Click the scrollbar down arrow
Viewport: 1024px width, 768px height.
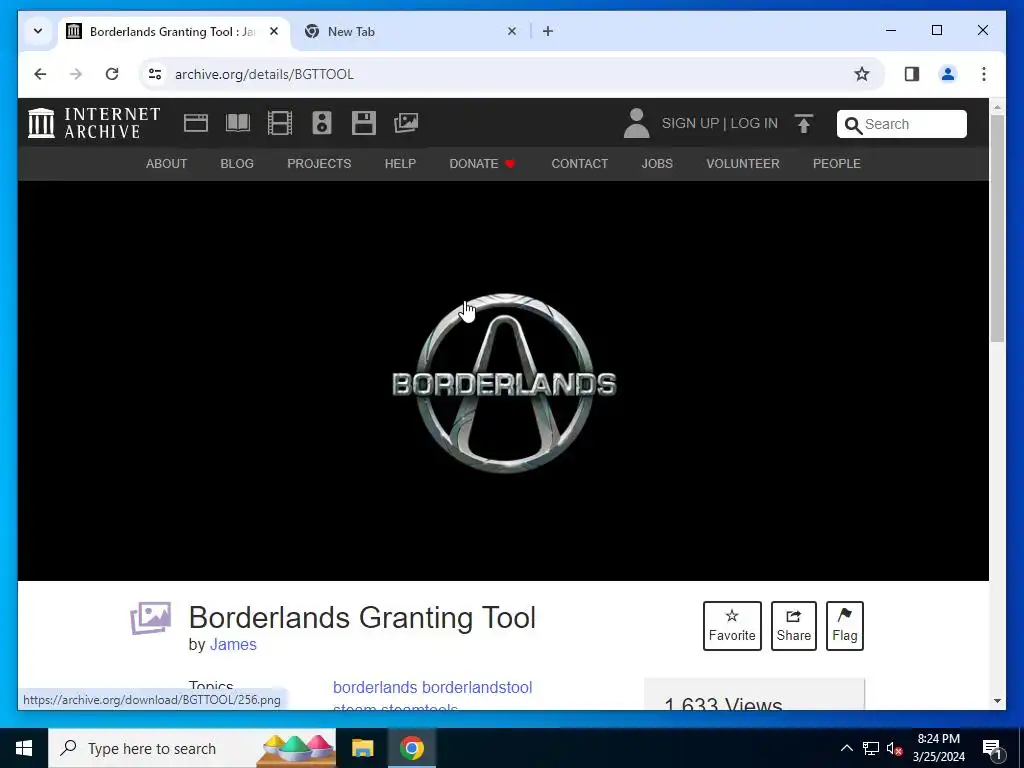[x=997, y=701]
